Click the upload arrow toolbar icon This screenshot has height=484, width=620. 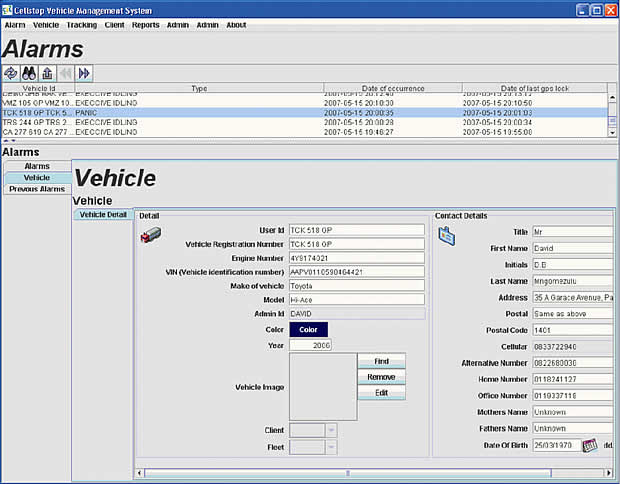tap(47, 73)
